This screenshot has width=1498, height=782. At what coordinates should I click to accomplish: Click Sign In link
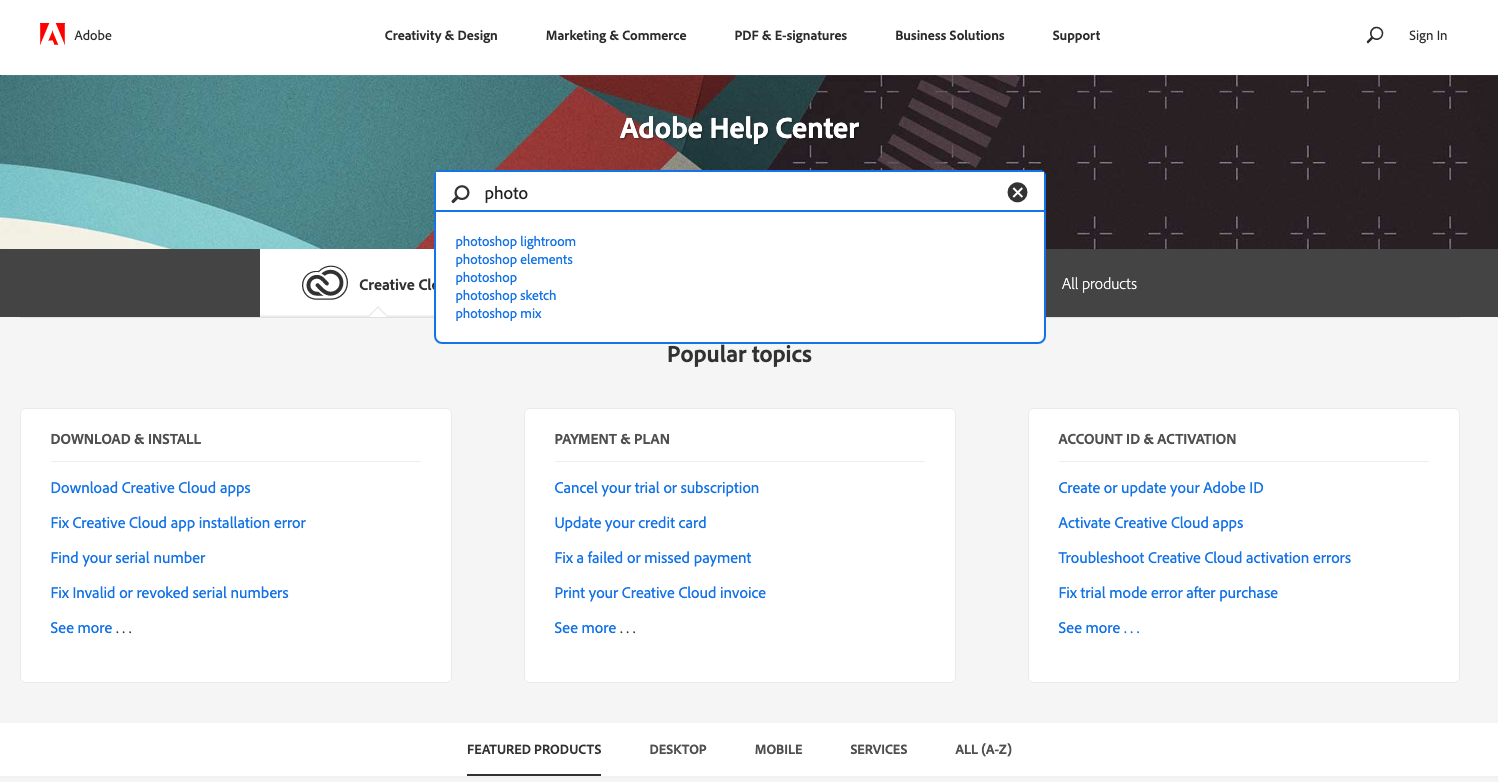(1427, 35)
